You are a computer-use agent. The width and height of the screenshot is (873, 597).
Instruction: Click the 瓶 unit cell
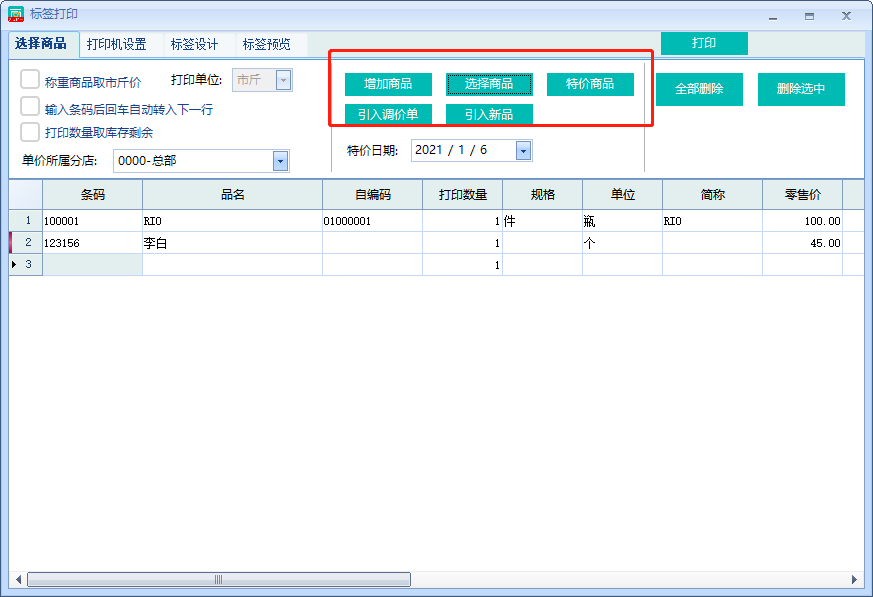(622, 221)
